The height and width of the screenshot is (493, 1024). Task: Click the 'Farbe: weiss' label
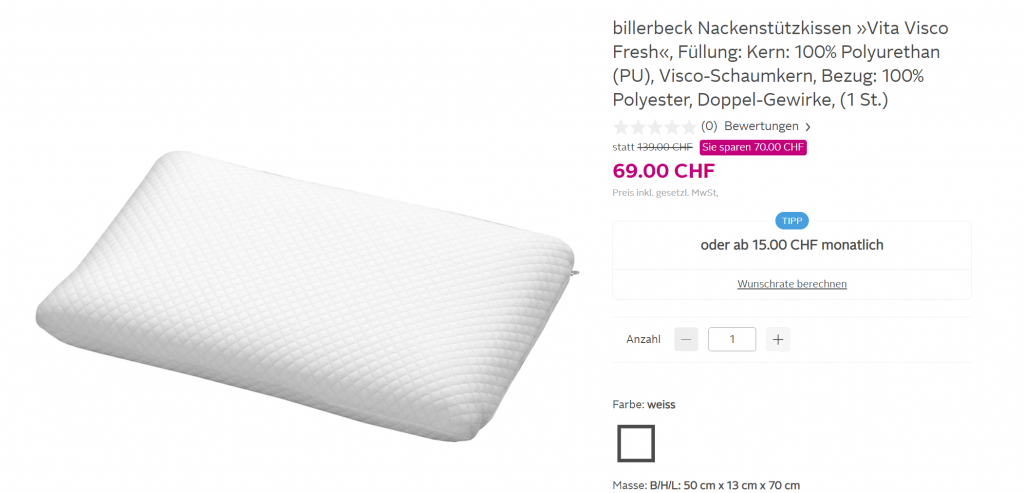(x=646, y=405)
